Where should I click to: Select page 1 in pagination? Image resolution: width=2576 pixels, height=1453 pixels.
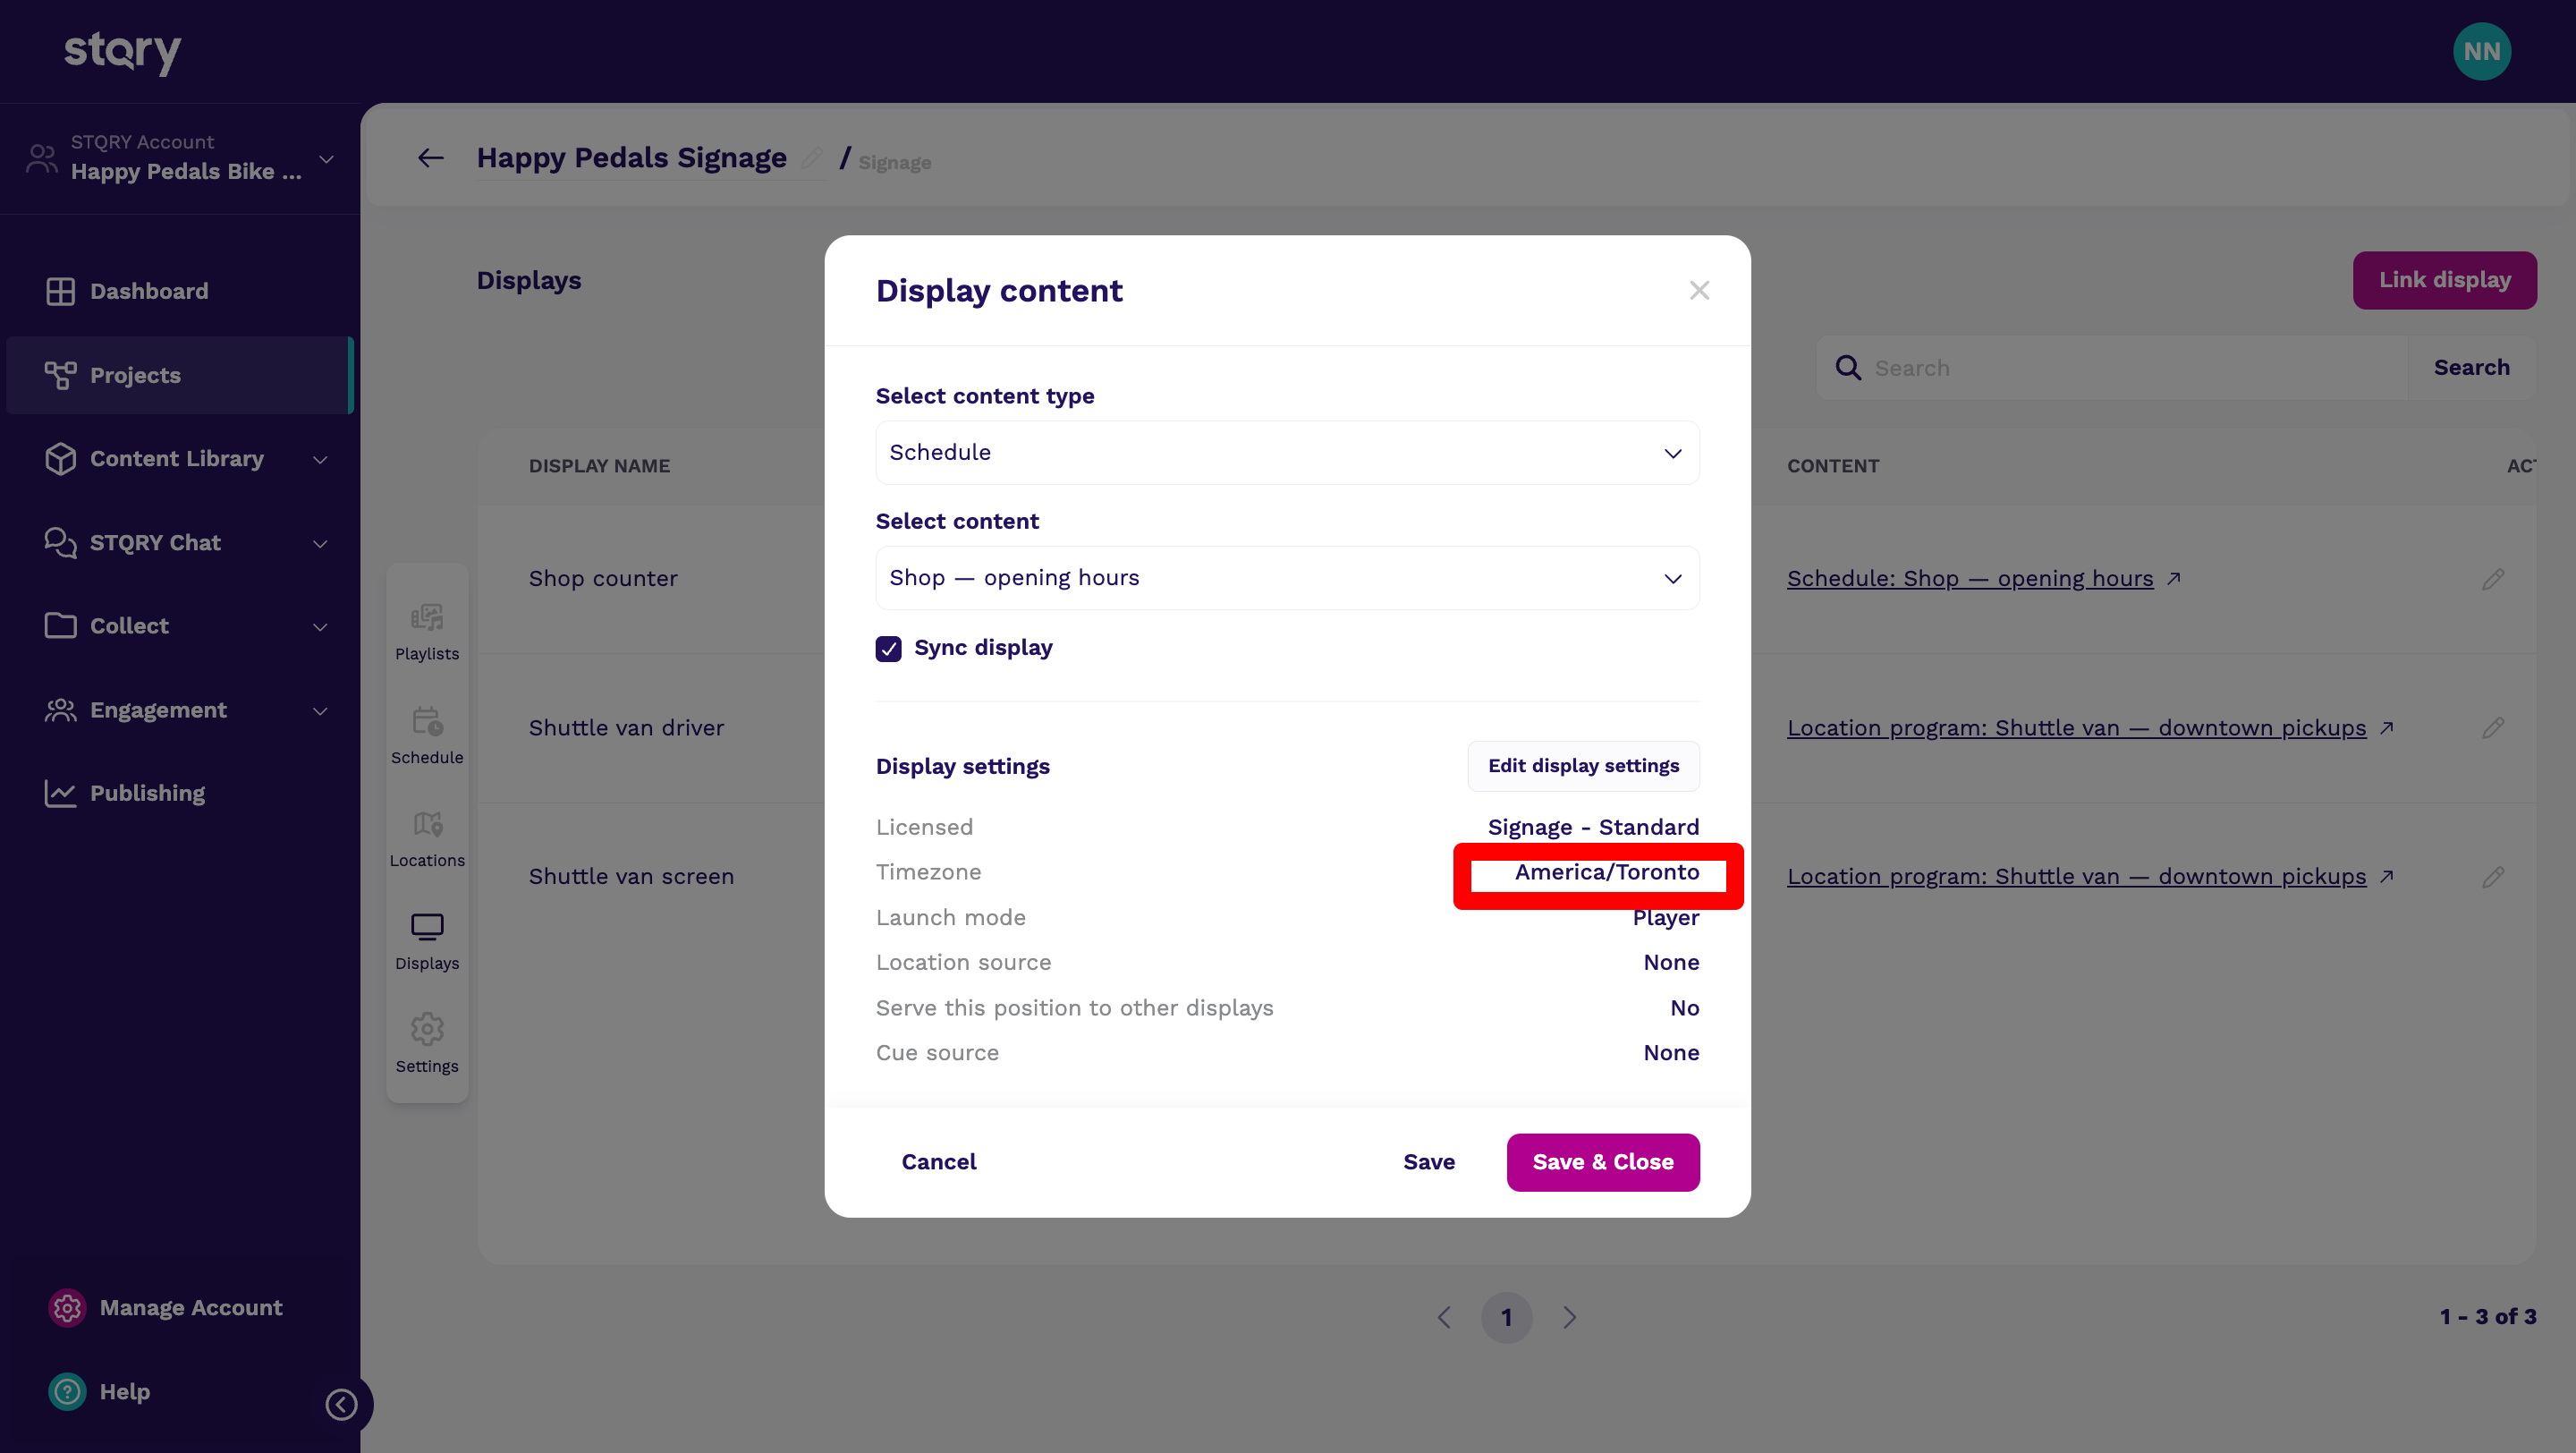coord(1506,1317)
